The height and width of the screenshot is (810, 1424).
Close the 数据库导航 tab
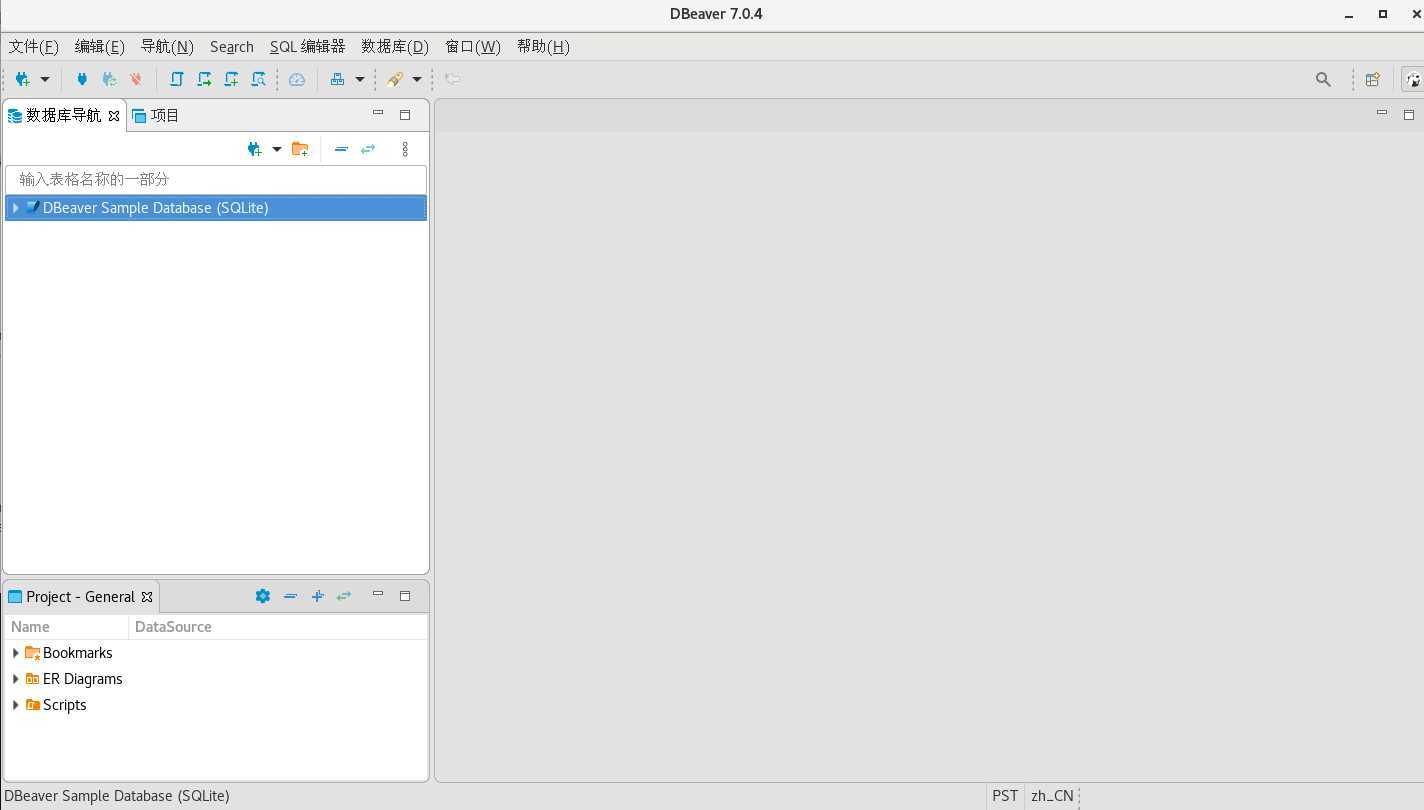coord(114,116)
